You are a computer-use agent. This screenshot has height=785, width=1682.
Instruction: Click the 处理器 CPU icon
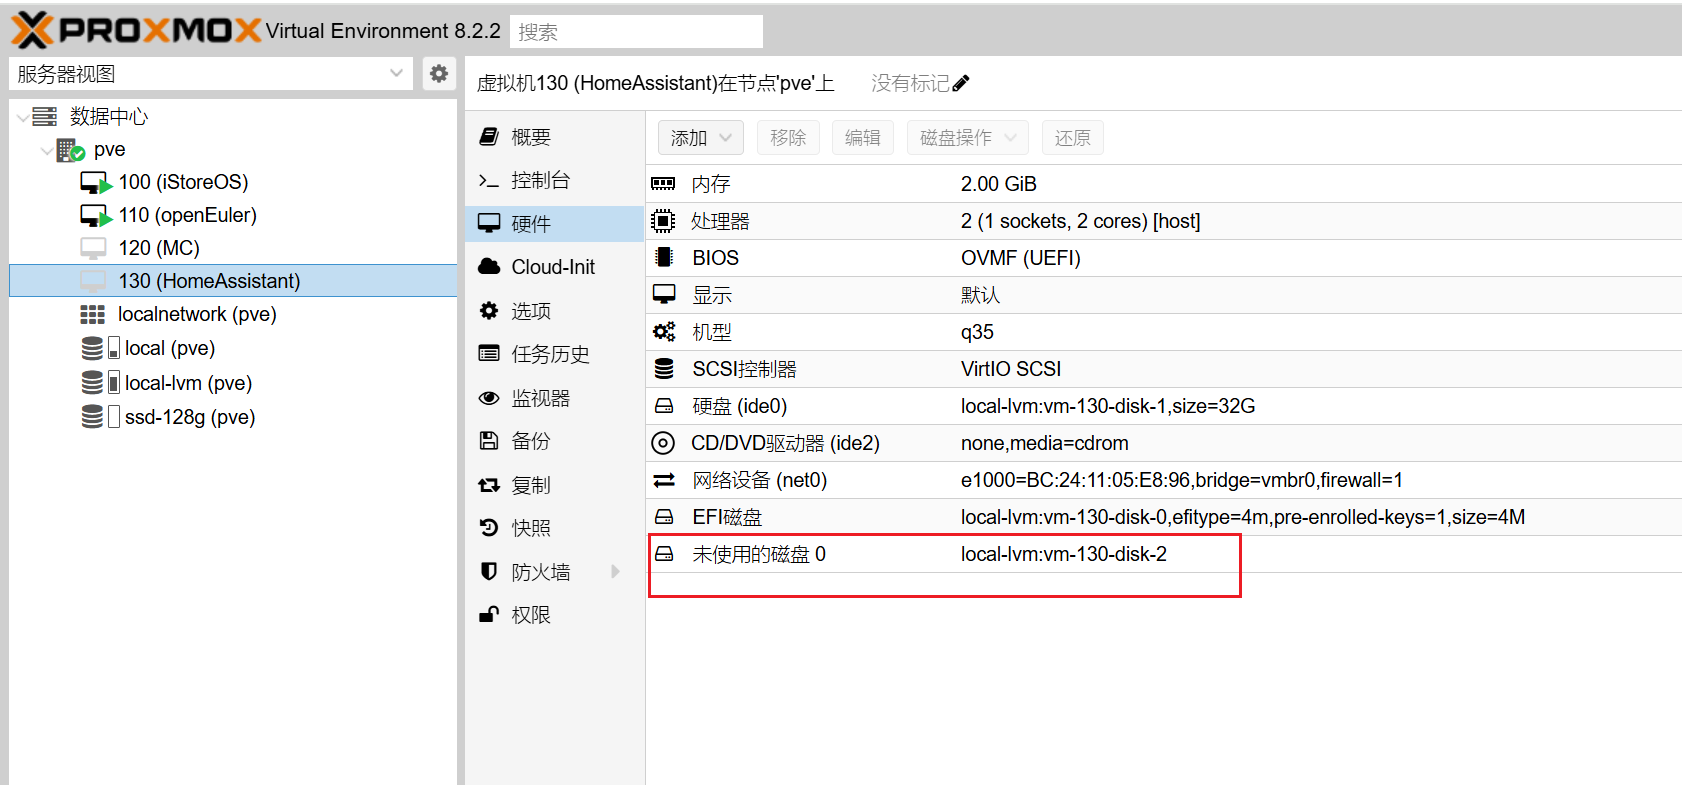click(663, 221)
